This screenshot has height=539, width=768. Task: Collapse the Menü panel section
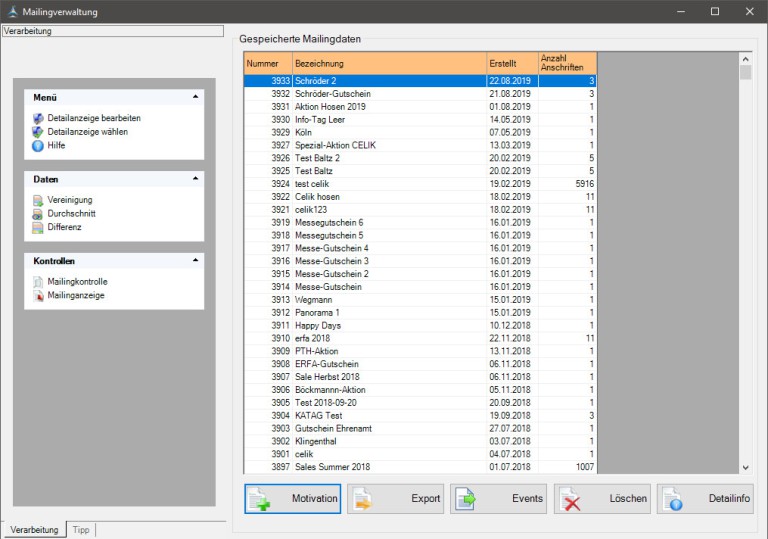195,97
